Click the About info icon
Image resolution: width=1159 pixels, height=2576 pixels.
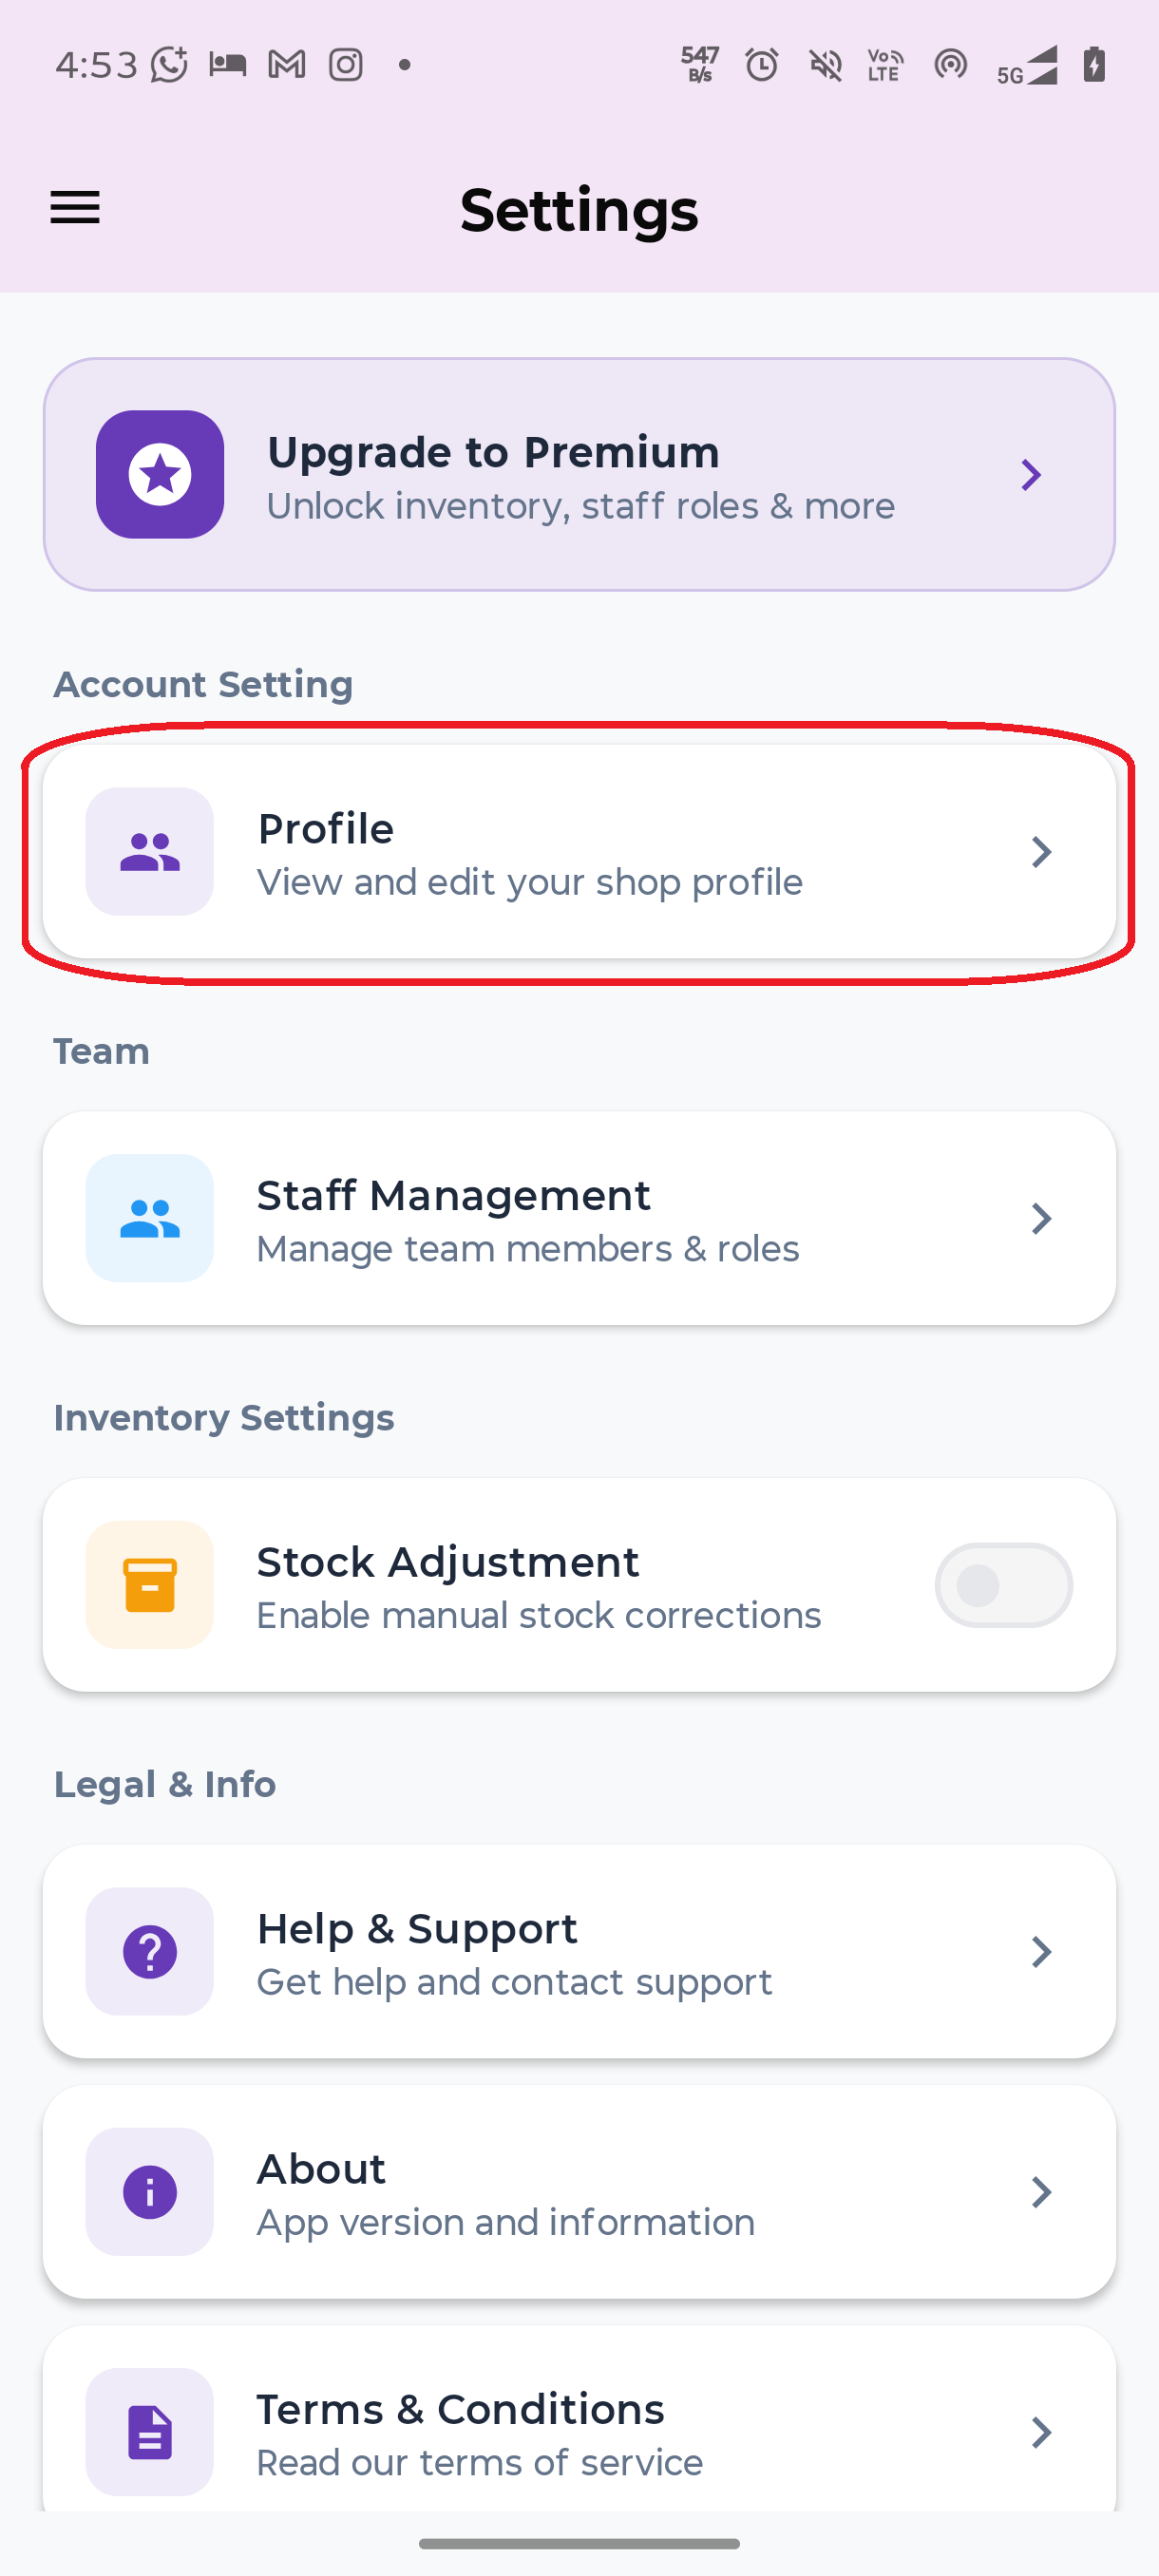point(149,2192)
